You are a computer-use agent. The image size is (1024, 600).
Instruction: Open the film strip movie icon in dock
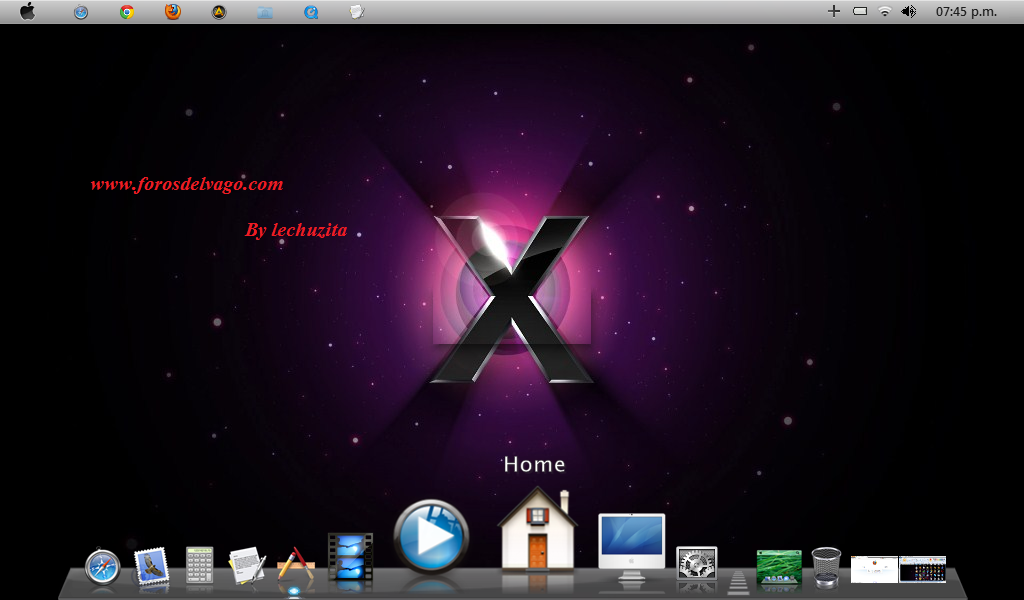click(x=350, y=556)
